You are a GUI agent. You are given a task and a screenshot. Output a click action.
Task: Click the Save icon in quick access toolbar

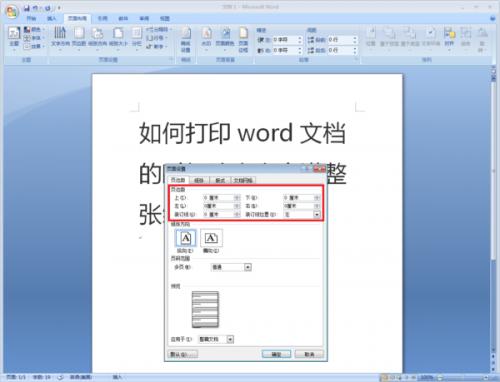[27, 8]
